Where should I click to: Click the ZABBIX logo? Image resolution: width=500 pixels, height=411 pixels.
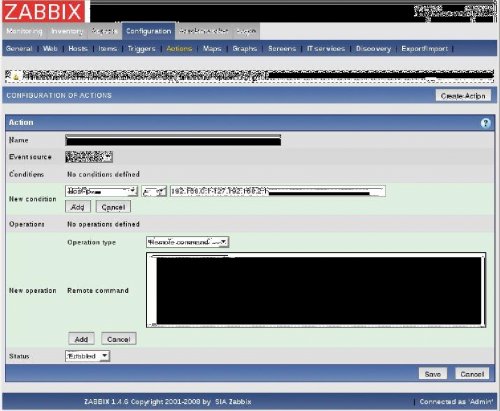[x=44, y=11]
